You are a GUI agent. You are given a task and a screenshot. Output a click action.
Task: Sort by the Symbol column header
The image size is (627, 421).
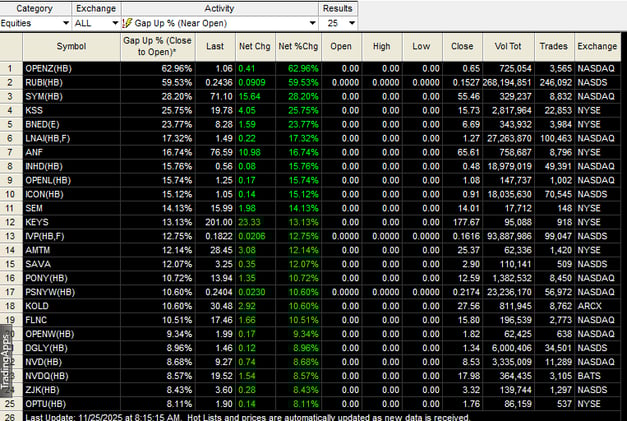71,46
